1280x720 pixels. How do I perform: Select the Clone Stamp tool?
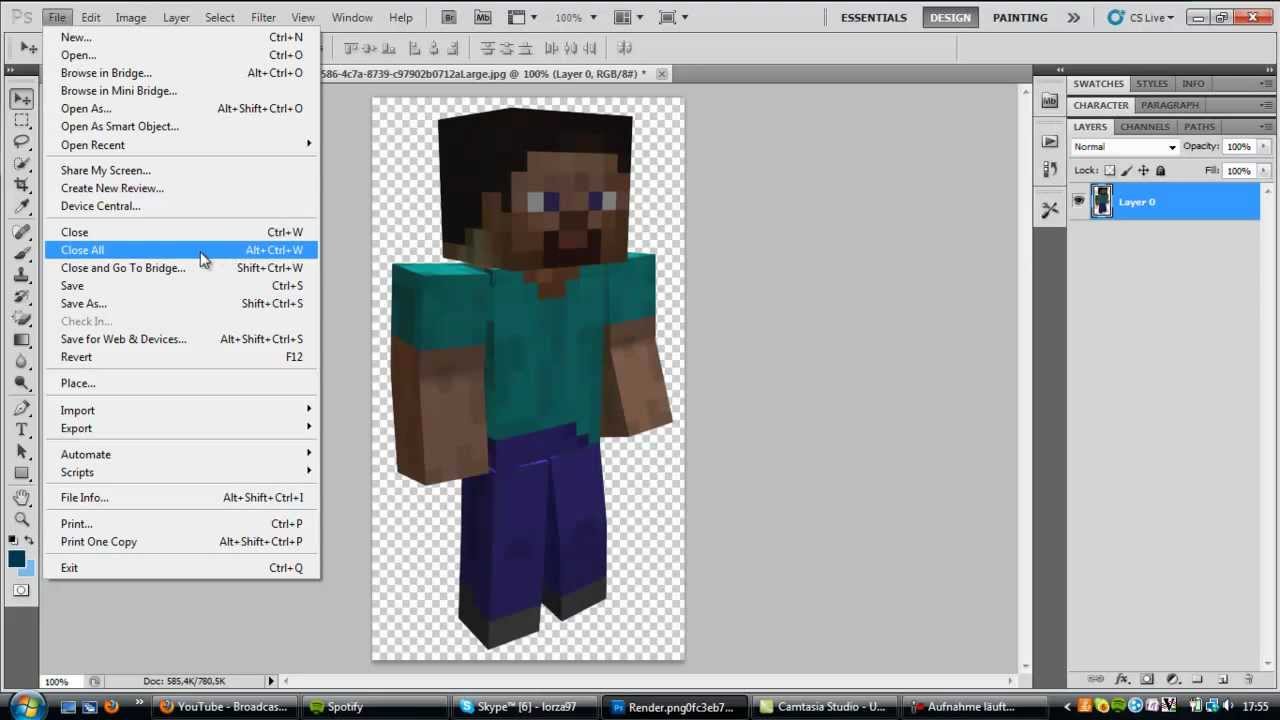click(x=22, y=275)
